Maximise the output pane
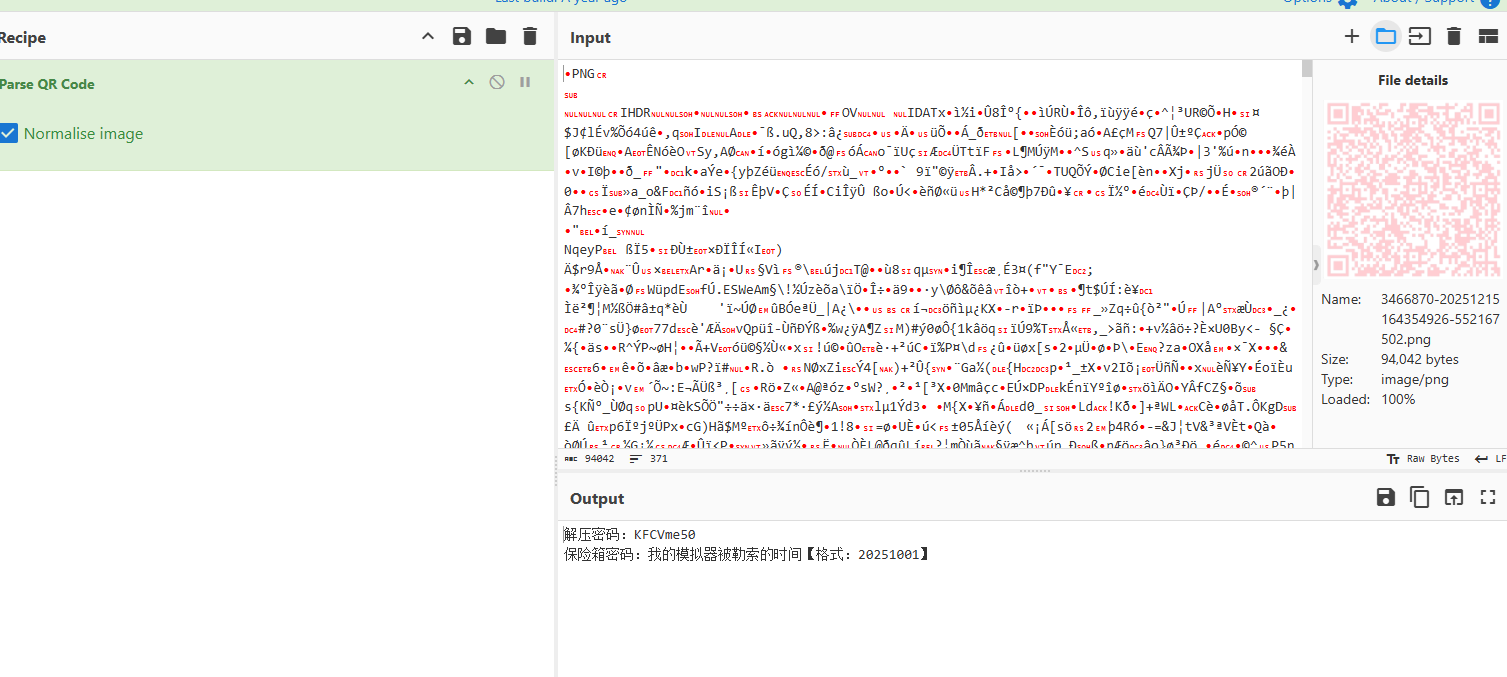 [1487, 497]
